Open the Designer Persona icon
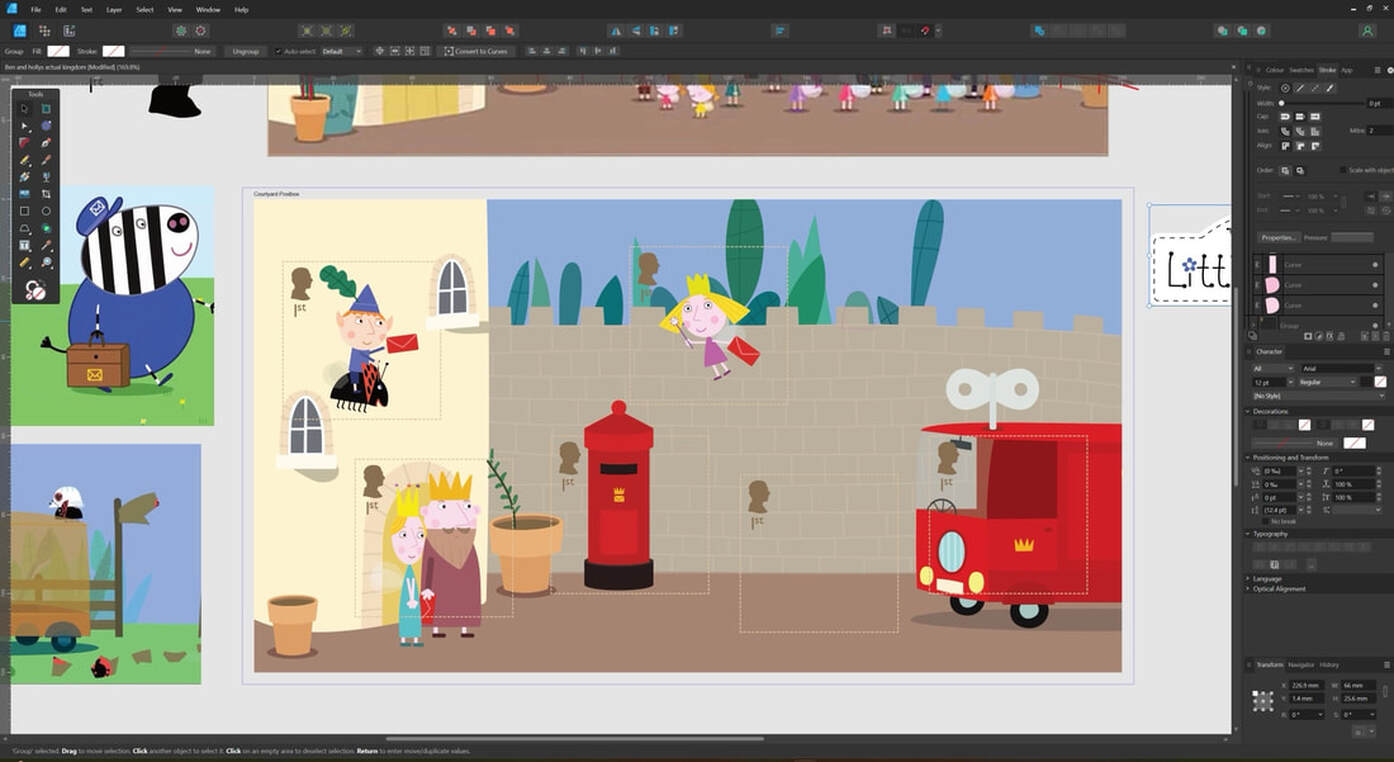 tap(19, 31)
